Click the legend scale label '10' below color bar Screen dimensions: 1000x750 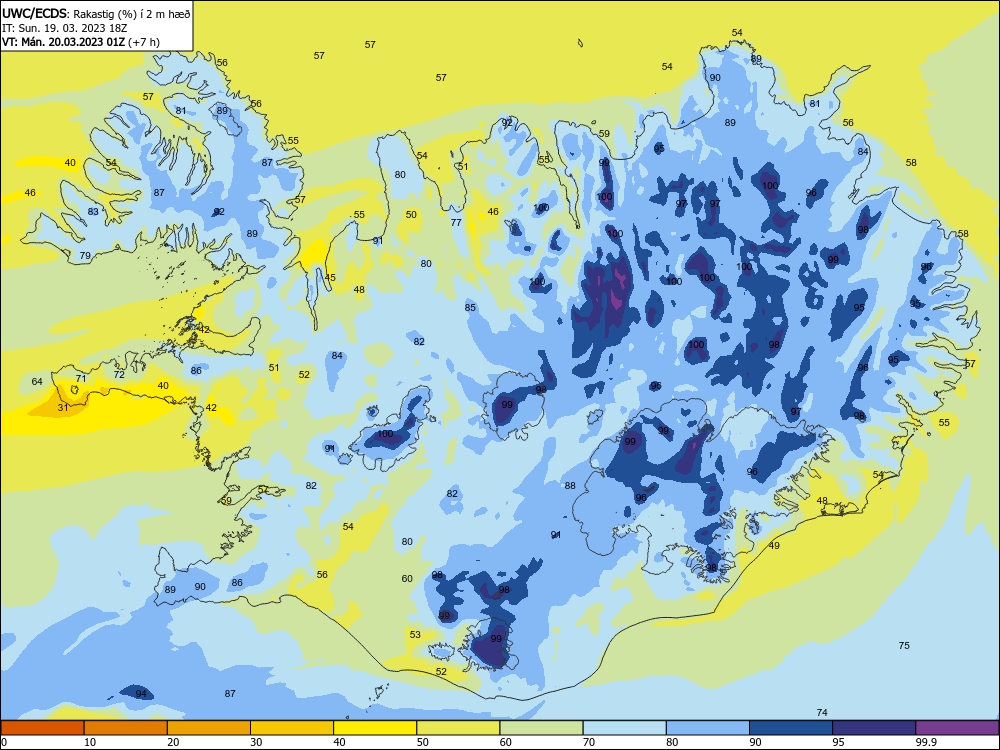click(90, 742)
